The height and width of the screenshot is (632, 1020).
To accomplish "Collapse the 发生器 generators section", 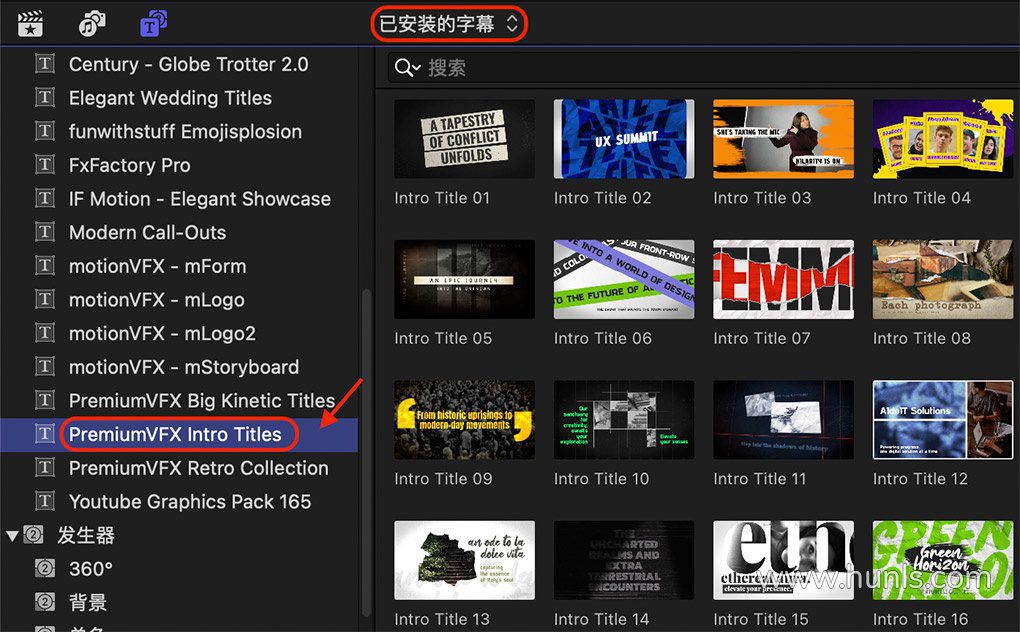I will (12, 536).
